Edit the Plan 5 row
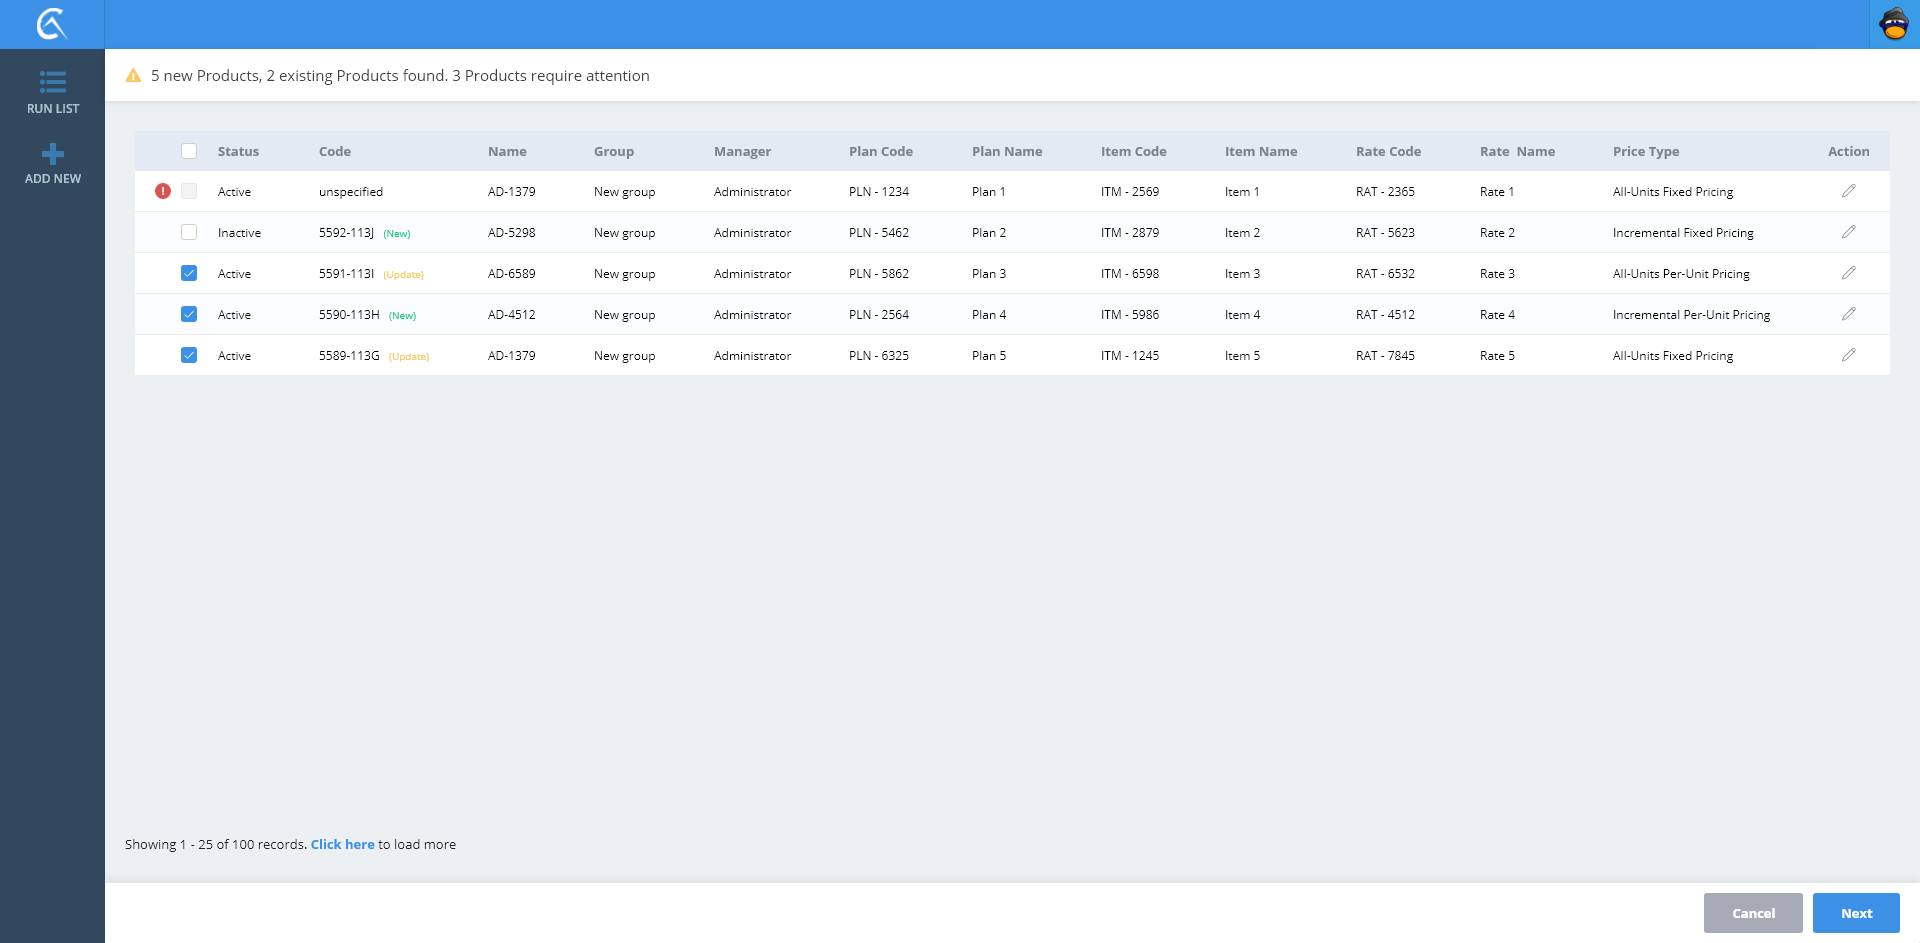Viewport: 1920px width, 943px height. (1848, 355)
